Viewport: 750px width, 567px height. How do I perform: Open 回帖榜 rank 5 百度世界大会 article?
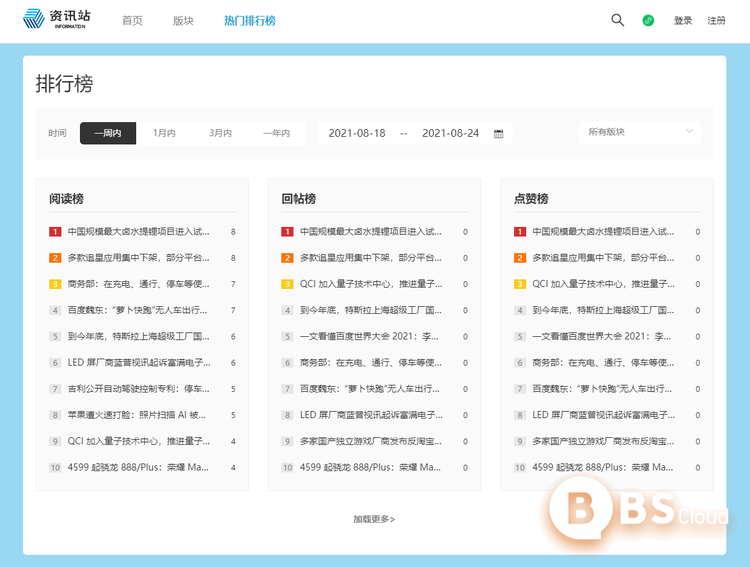coord(369,336)
